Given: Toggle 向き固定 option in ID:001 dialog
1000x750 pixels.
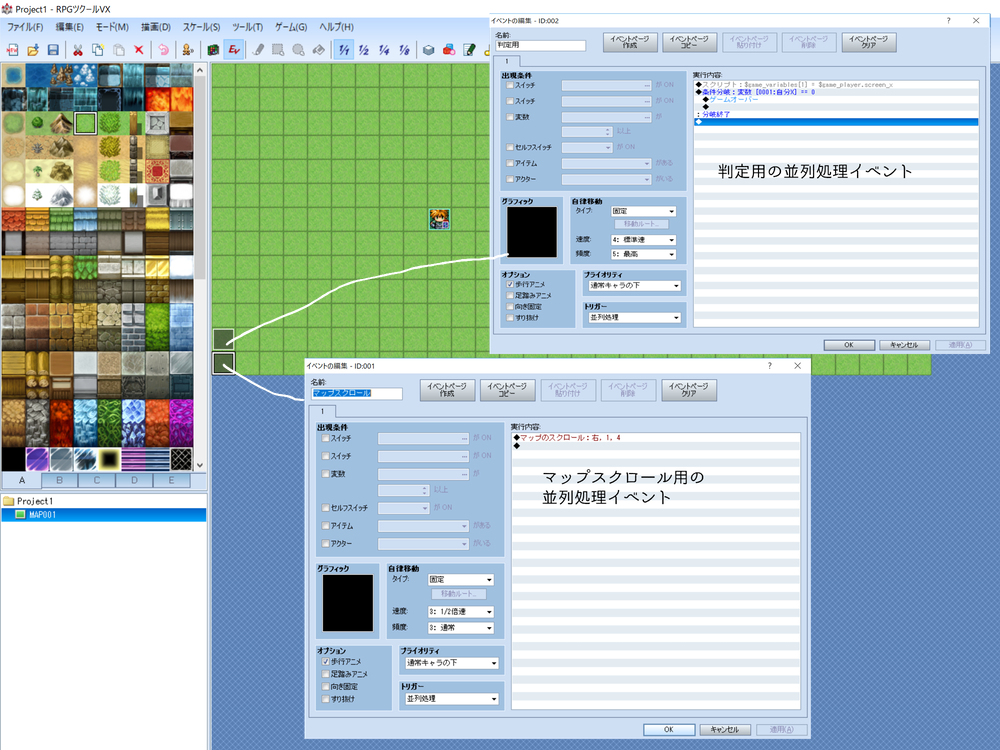Looking at the screenshot, I should coord(326,687).
